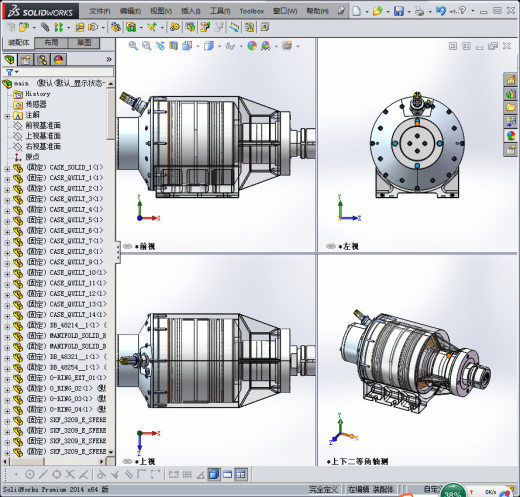Click the Zoom to Fit magnifier icon
Screen dimensions: 520x497
click(x=133, y=46)
